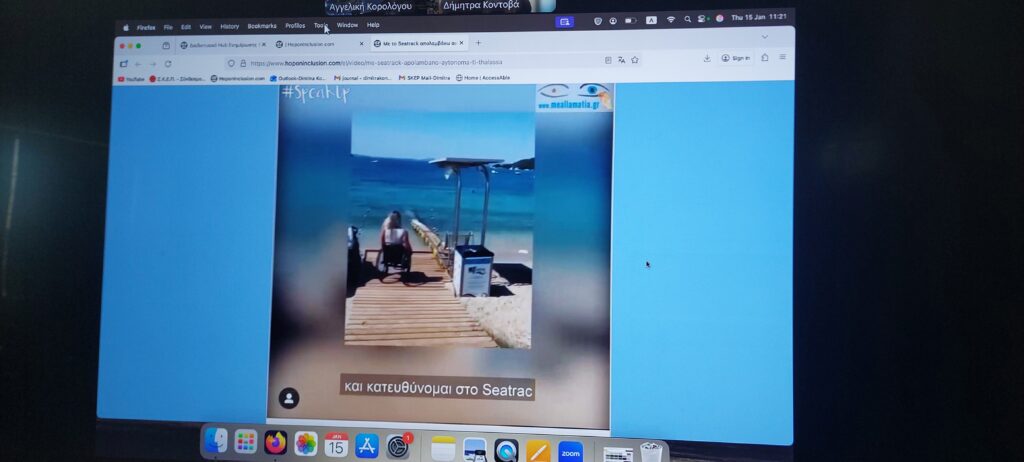Click the Sign in account button

[735, 58]
